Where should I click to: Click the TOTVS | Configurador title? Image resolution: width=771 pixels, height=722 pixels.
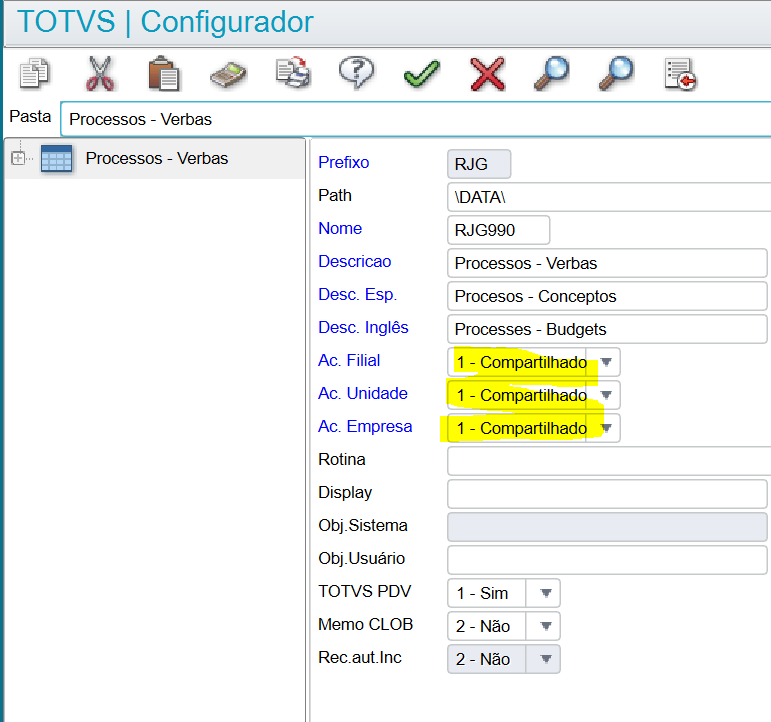click(165, 22)
